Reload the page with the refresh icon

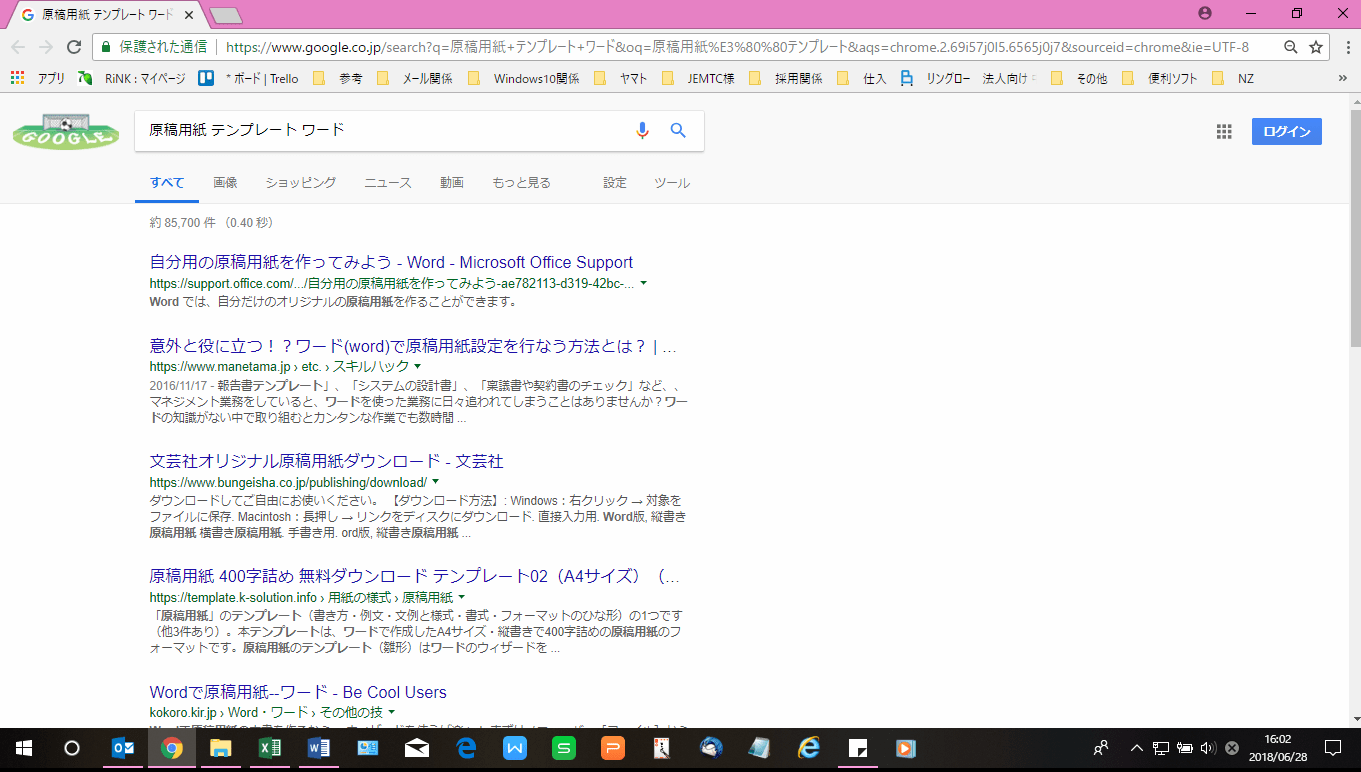click(73, 47)
